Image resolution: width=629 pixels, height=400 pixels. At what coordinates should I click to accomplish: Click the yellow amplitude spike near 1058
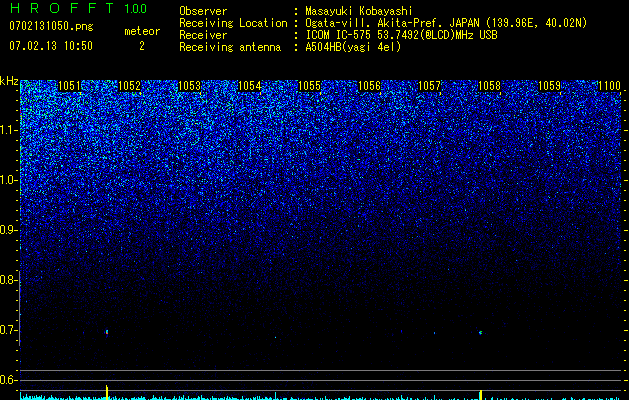pyautogui.click(x=481, y=394)
